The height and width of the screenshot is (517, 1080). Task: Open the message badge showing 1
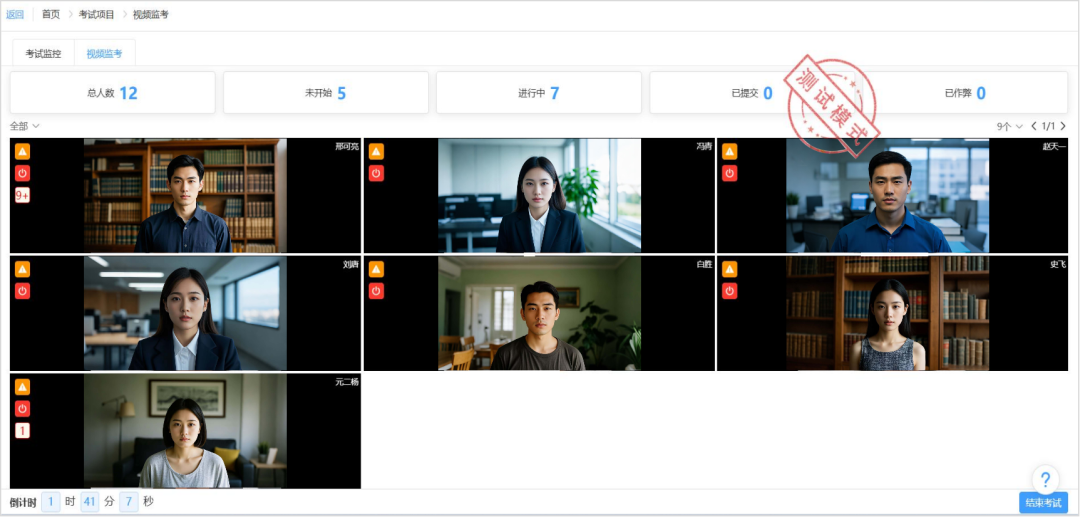point(22,430)
